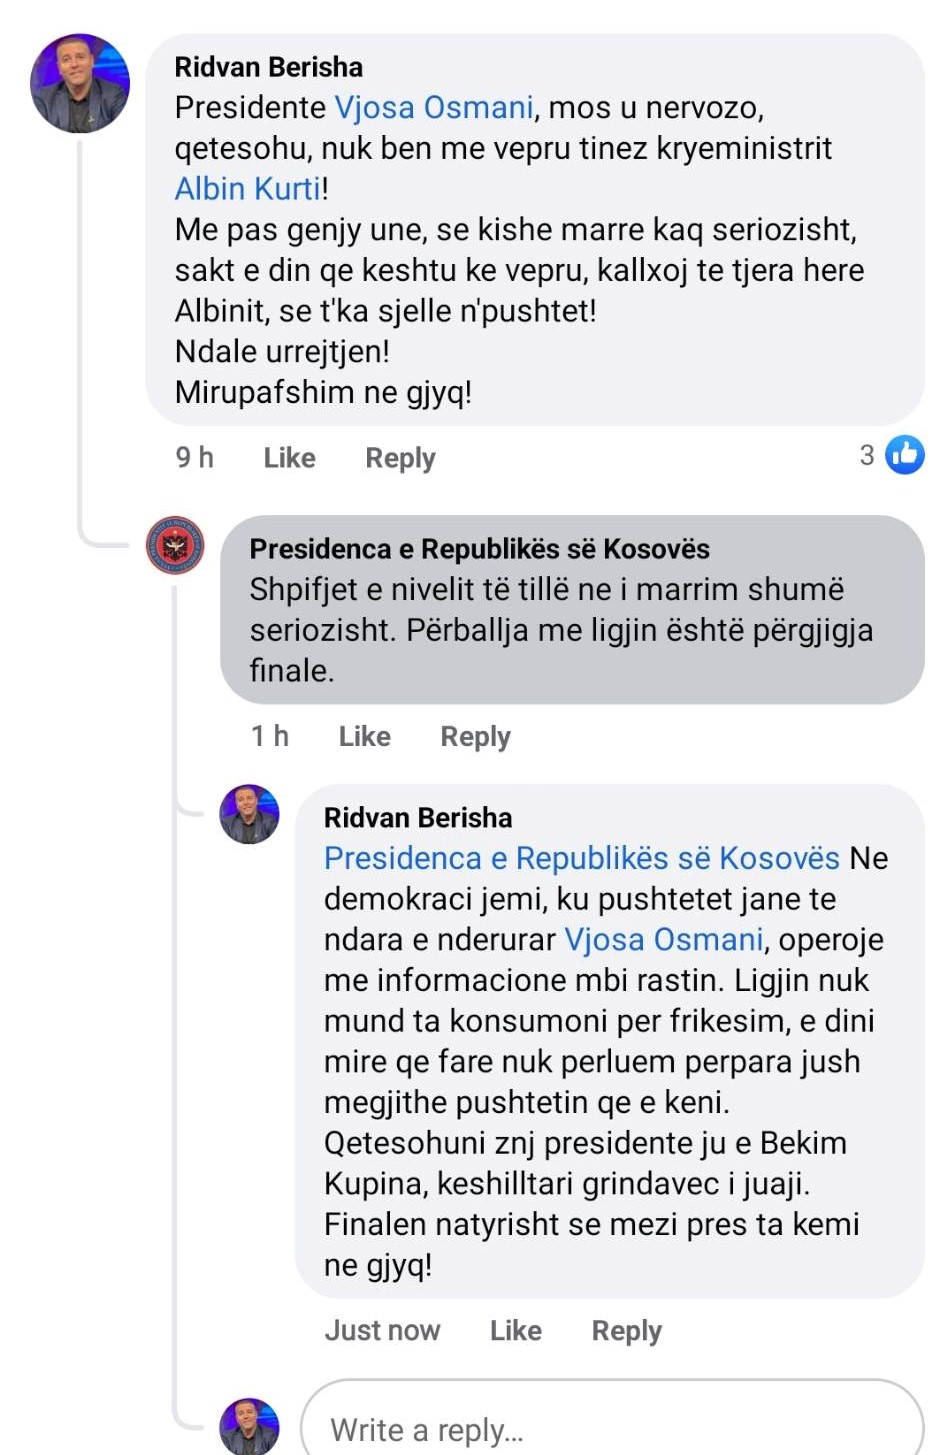Open Presidenca e Republikës së Kosovës avatar

pyautogui.click(x=176, y=546)
